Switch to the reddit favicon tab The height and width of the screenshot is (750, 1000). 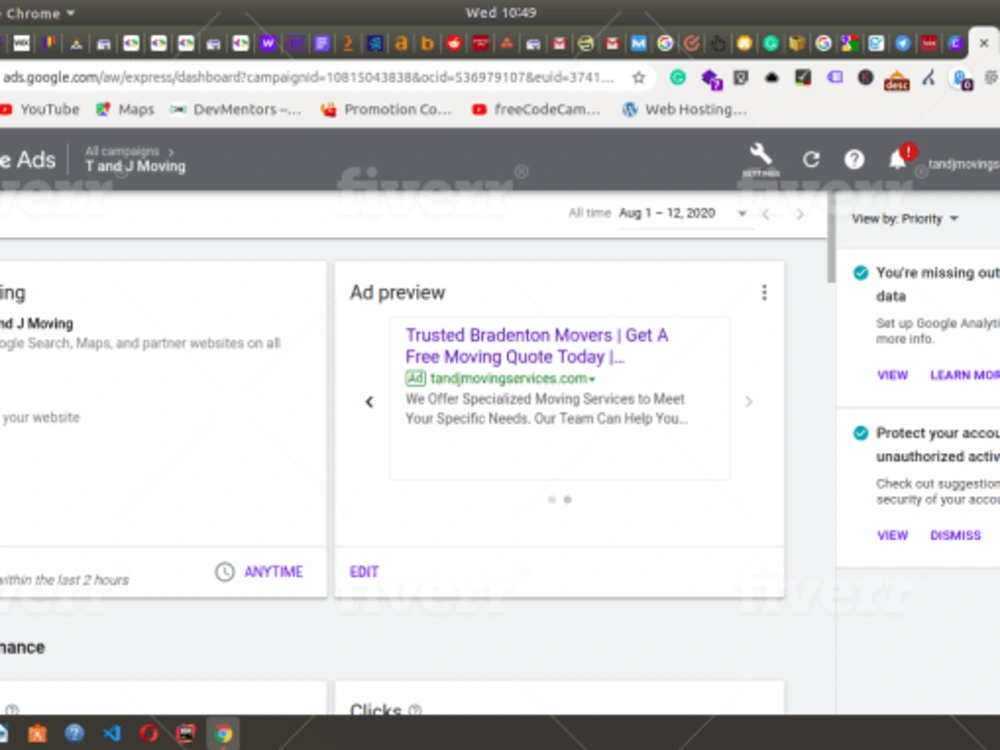point(453,43)
